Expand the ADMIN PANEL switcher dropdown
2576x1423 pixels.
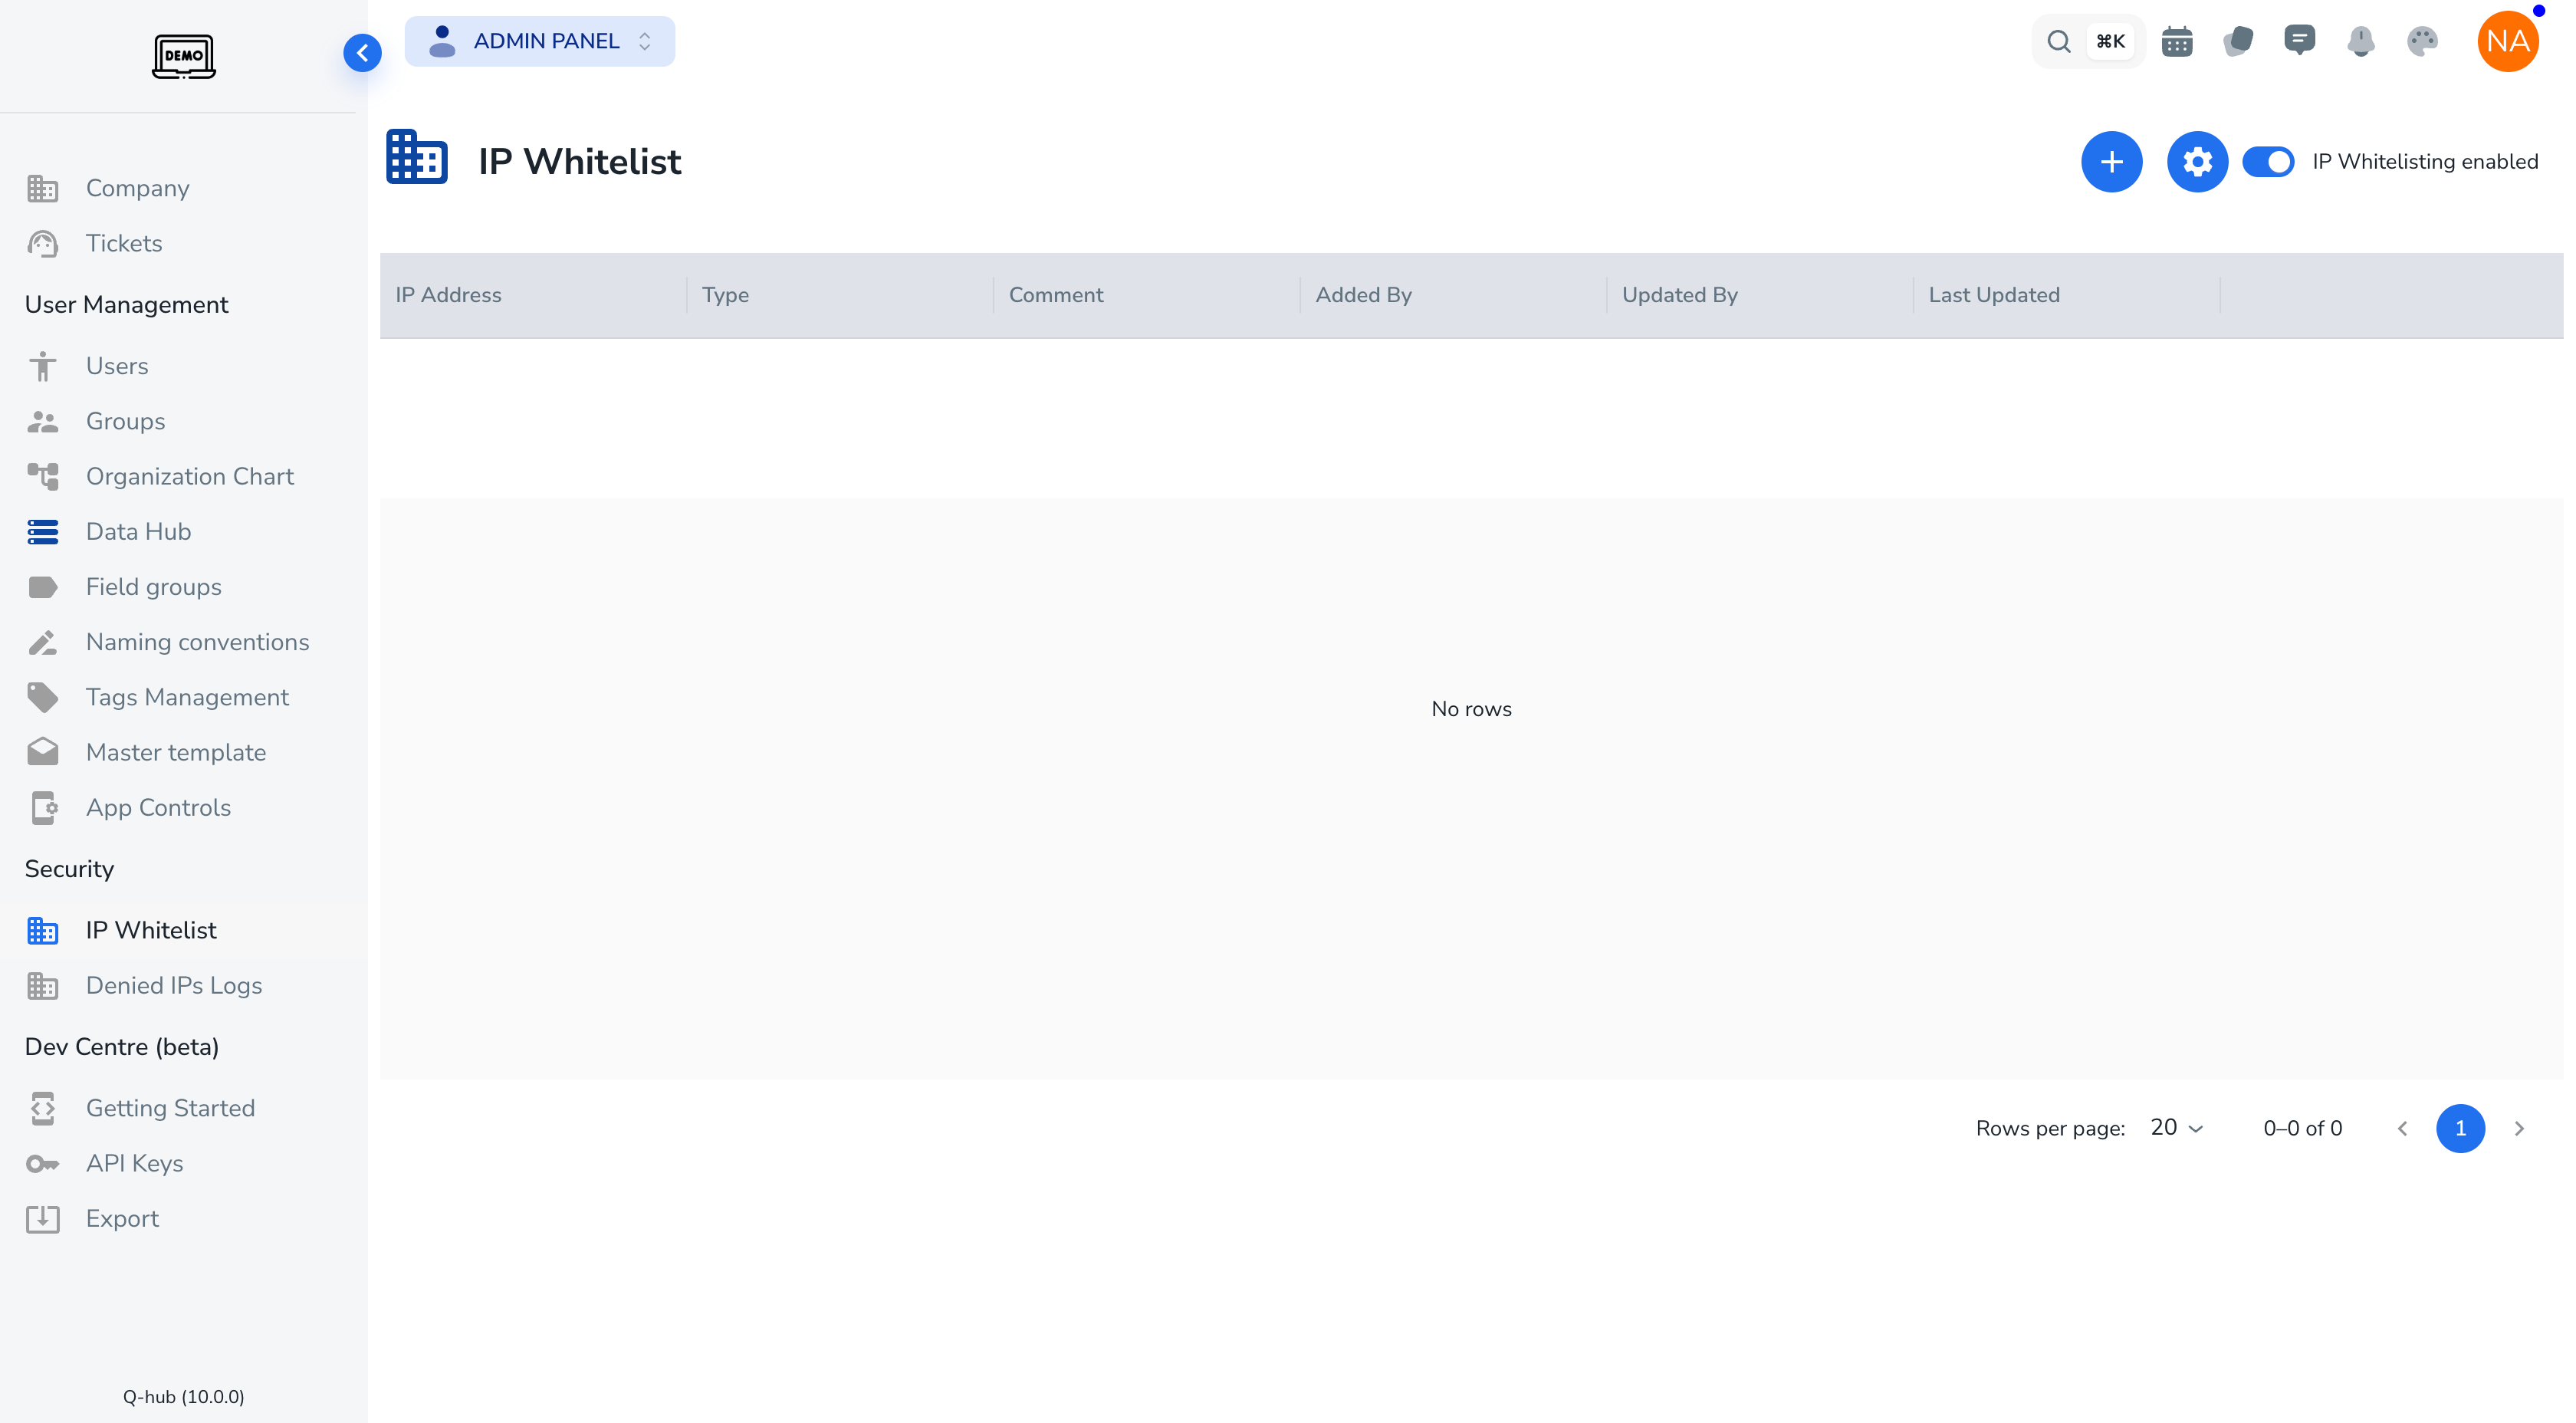point(540,41)
